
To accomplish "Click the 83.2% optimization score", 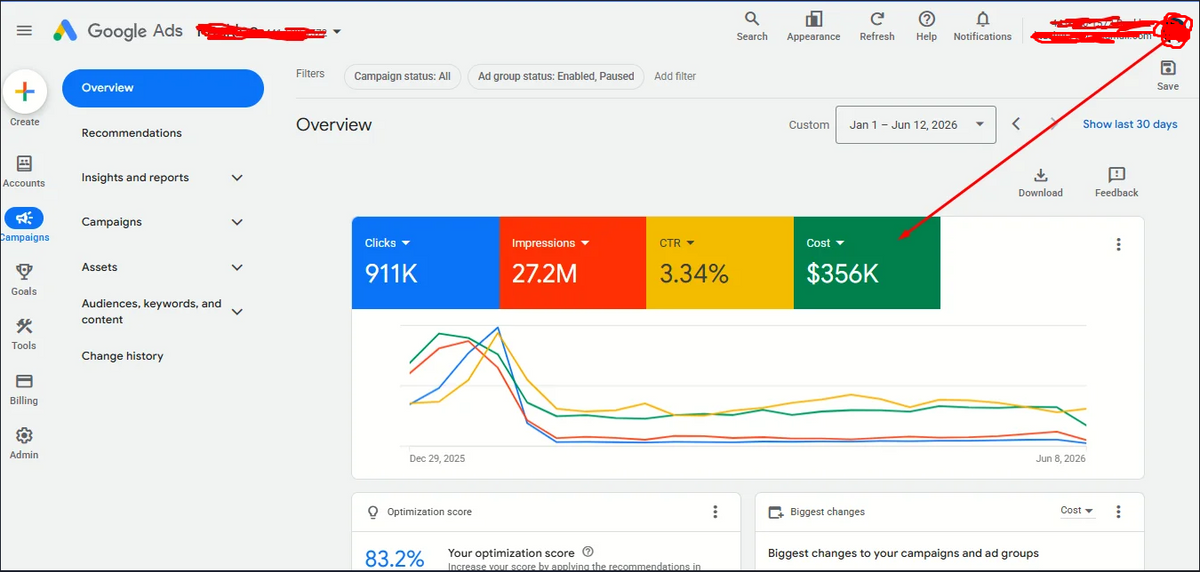I will point(395,558).
